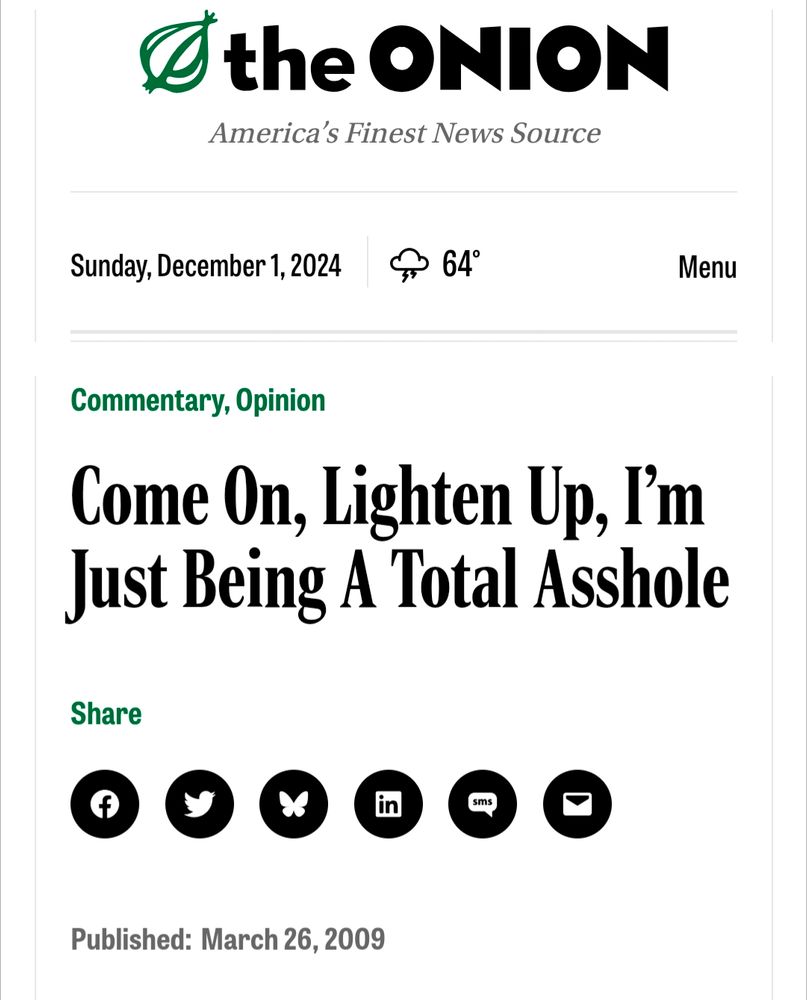Screen dimensions: 807x1000
Task: Click the March 26, 2009 publish date
Action: [293, 940]
